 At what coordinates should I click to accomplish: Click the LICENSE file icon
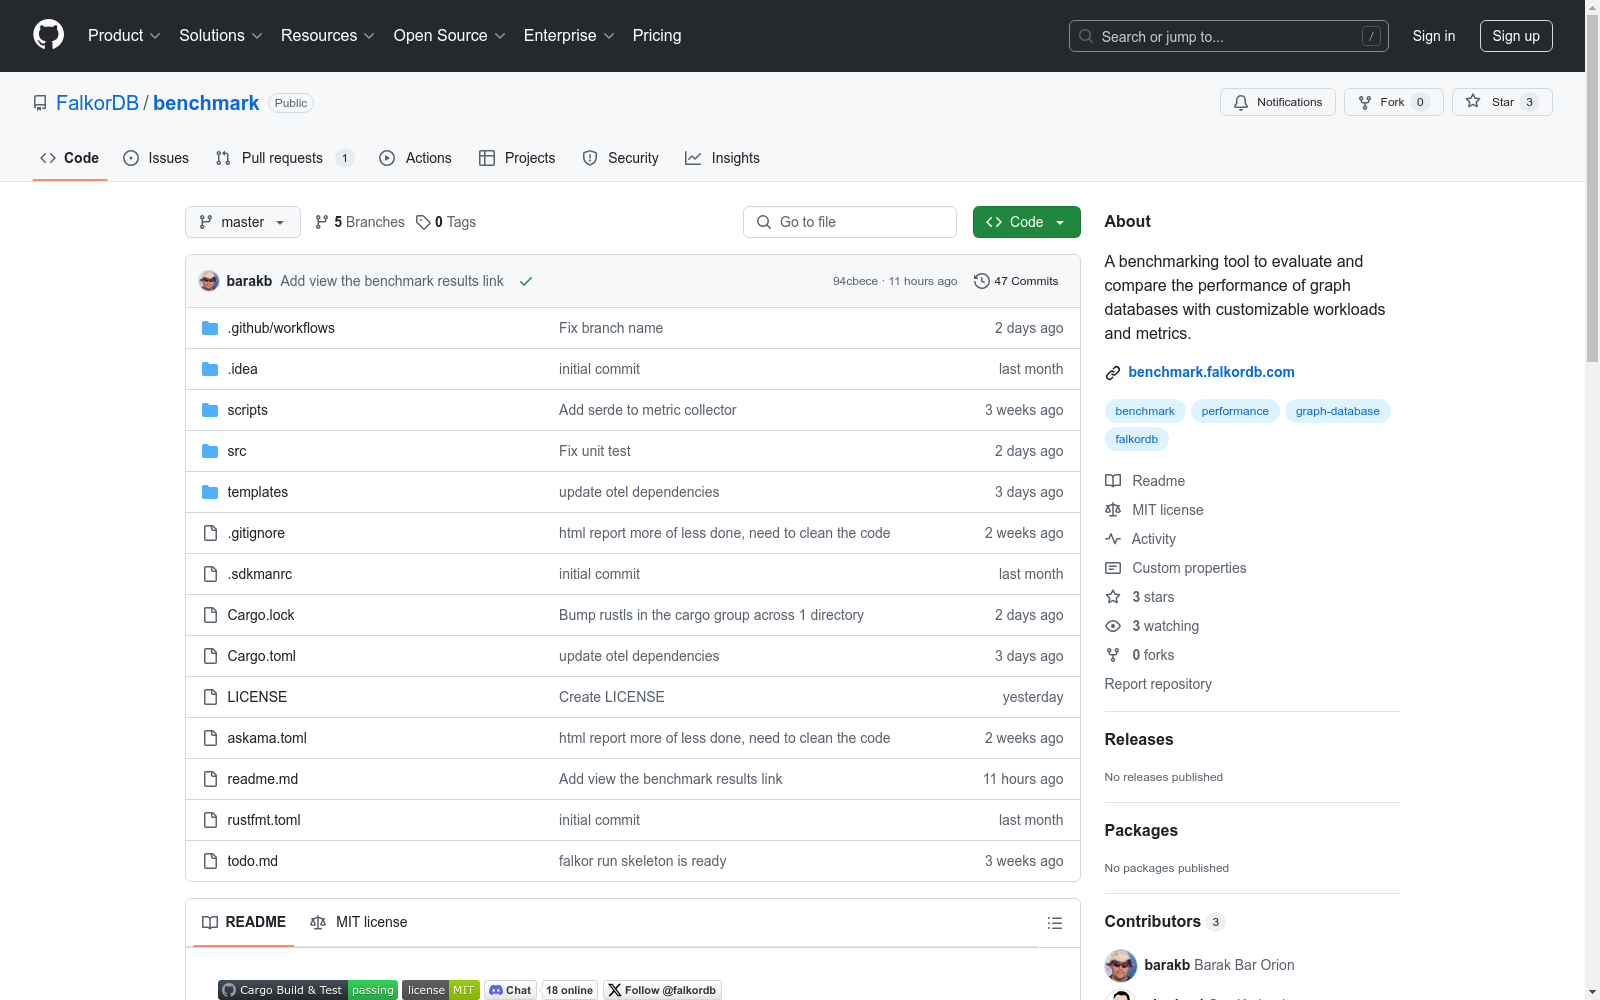210,697
